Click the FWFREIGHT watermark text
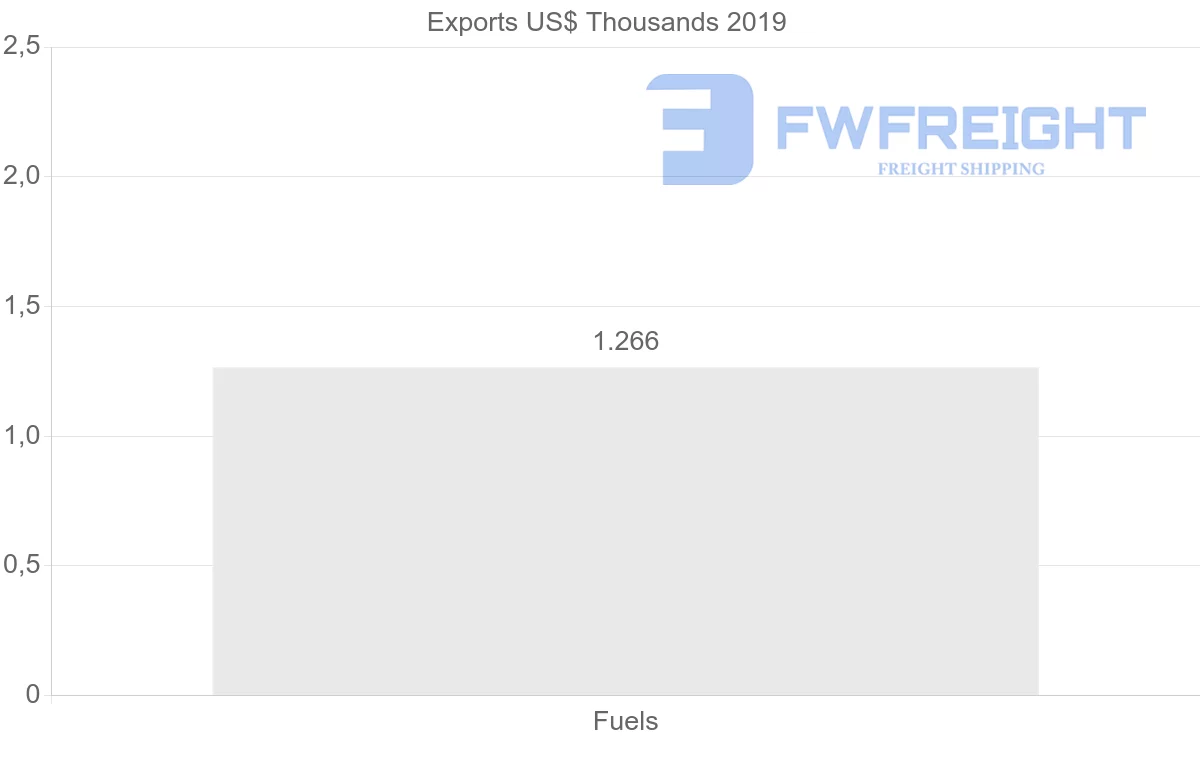 click(961, 129)
